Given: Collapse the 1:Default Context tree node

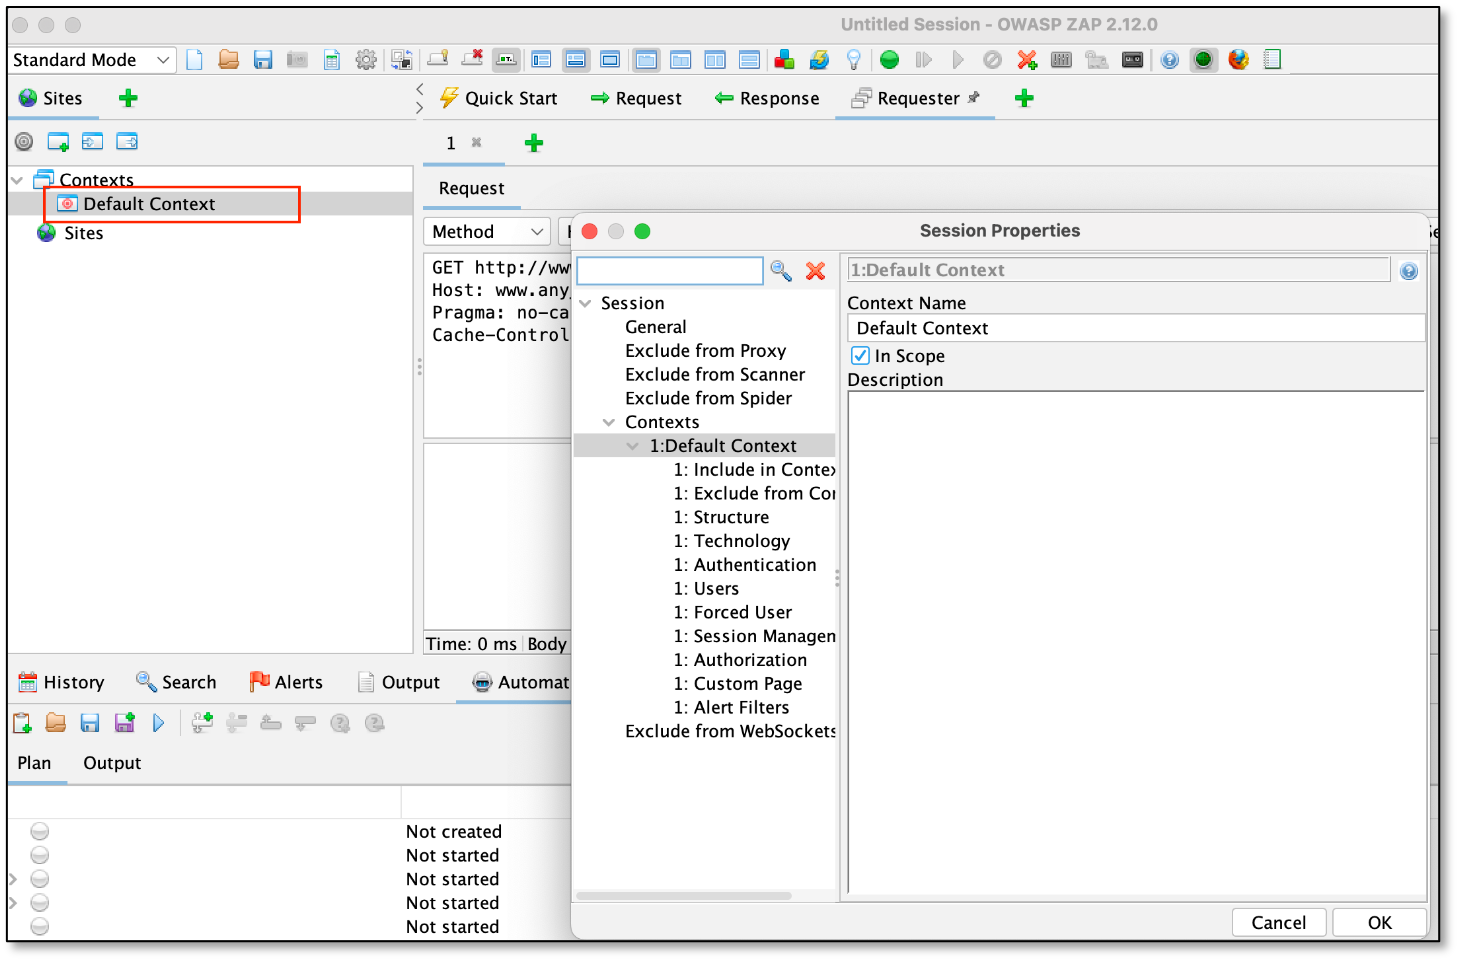Looking at the screenshot, I should (632, 446).
